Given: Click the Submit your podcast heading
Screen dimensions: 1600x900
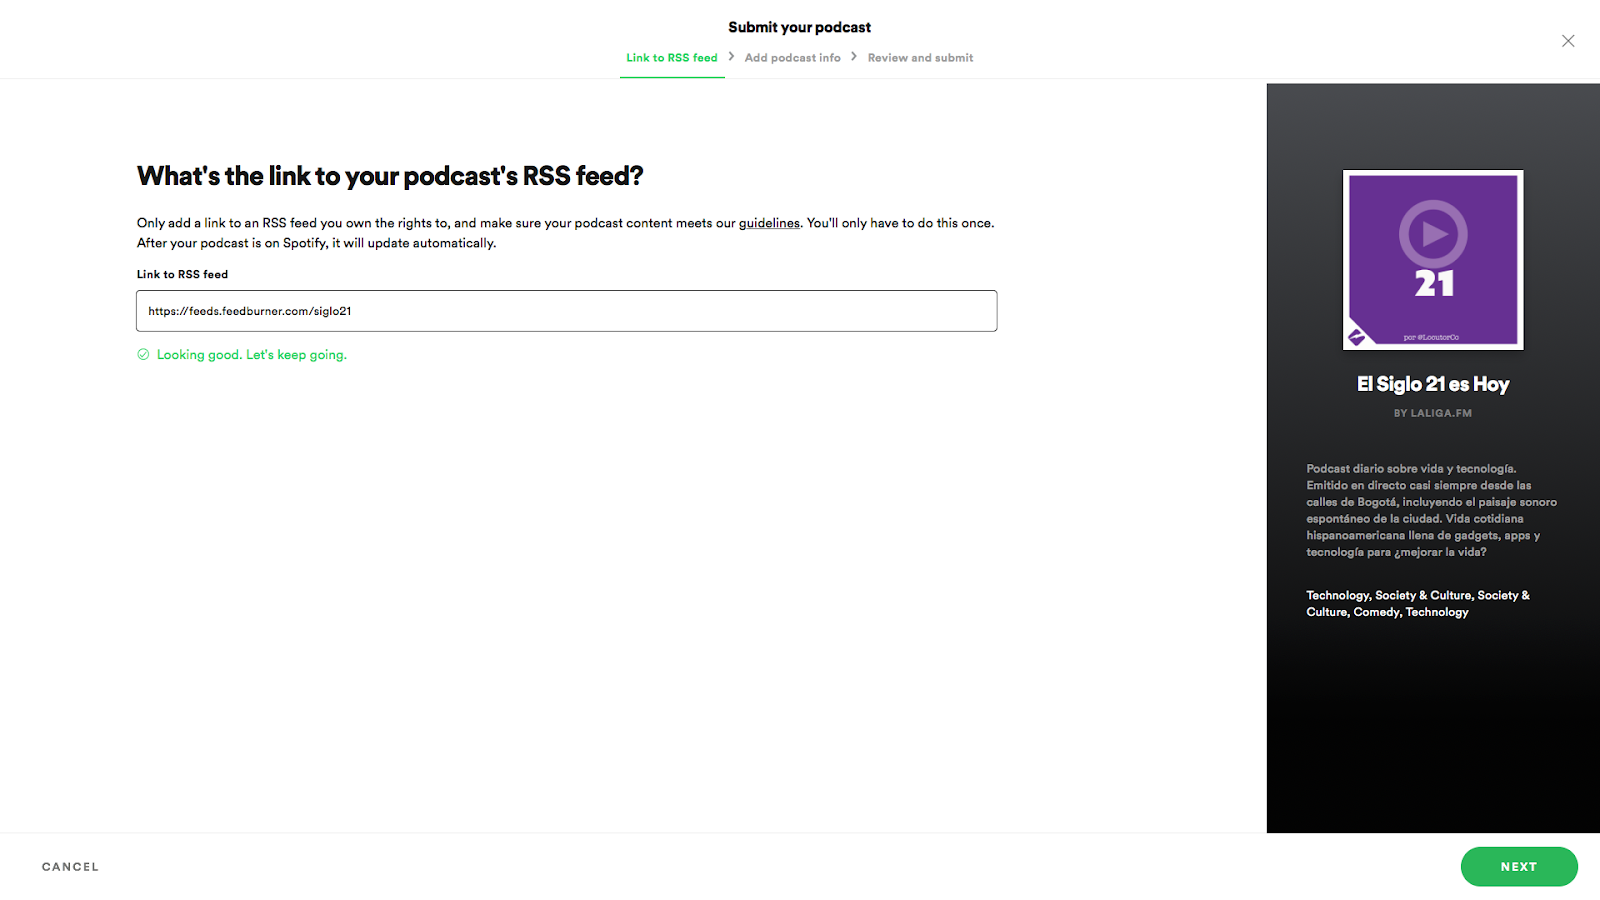Looking at the screenshot, I should [x=800, y=27].
